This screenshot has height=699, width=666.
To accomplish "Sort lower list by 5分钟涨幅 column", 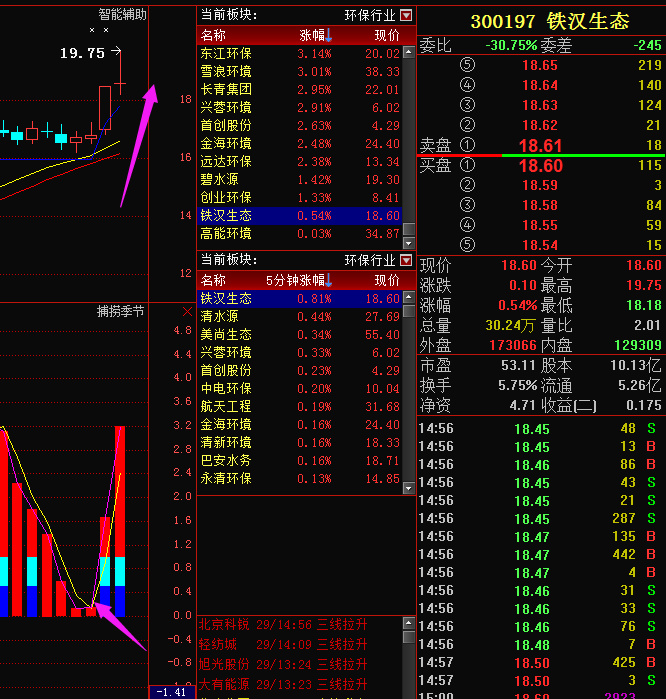I will coord(299,280).
